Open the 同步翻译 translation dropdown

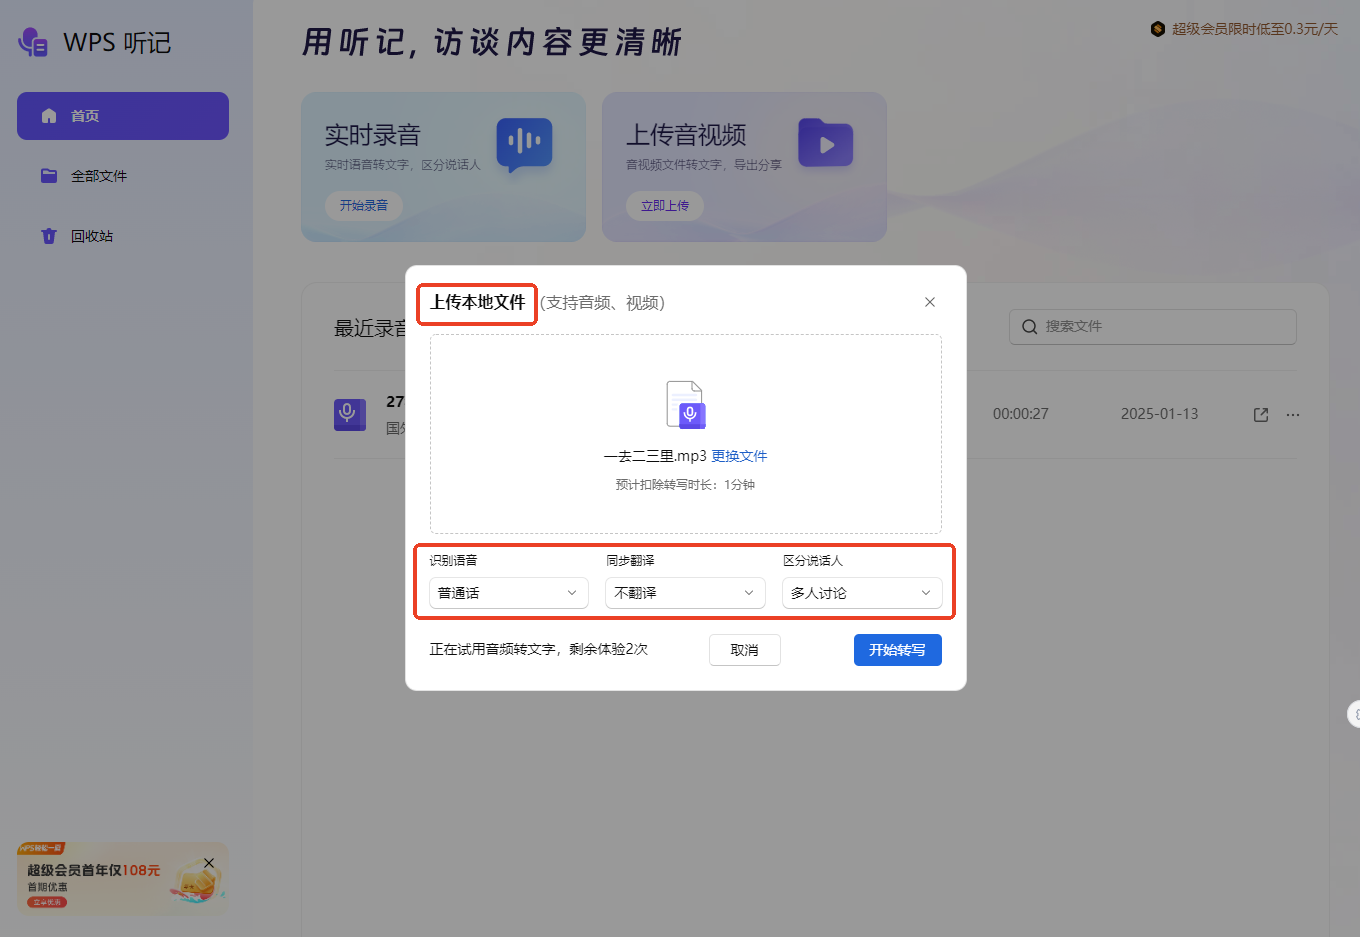[x=685, y=593]
